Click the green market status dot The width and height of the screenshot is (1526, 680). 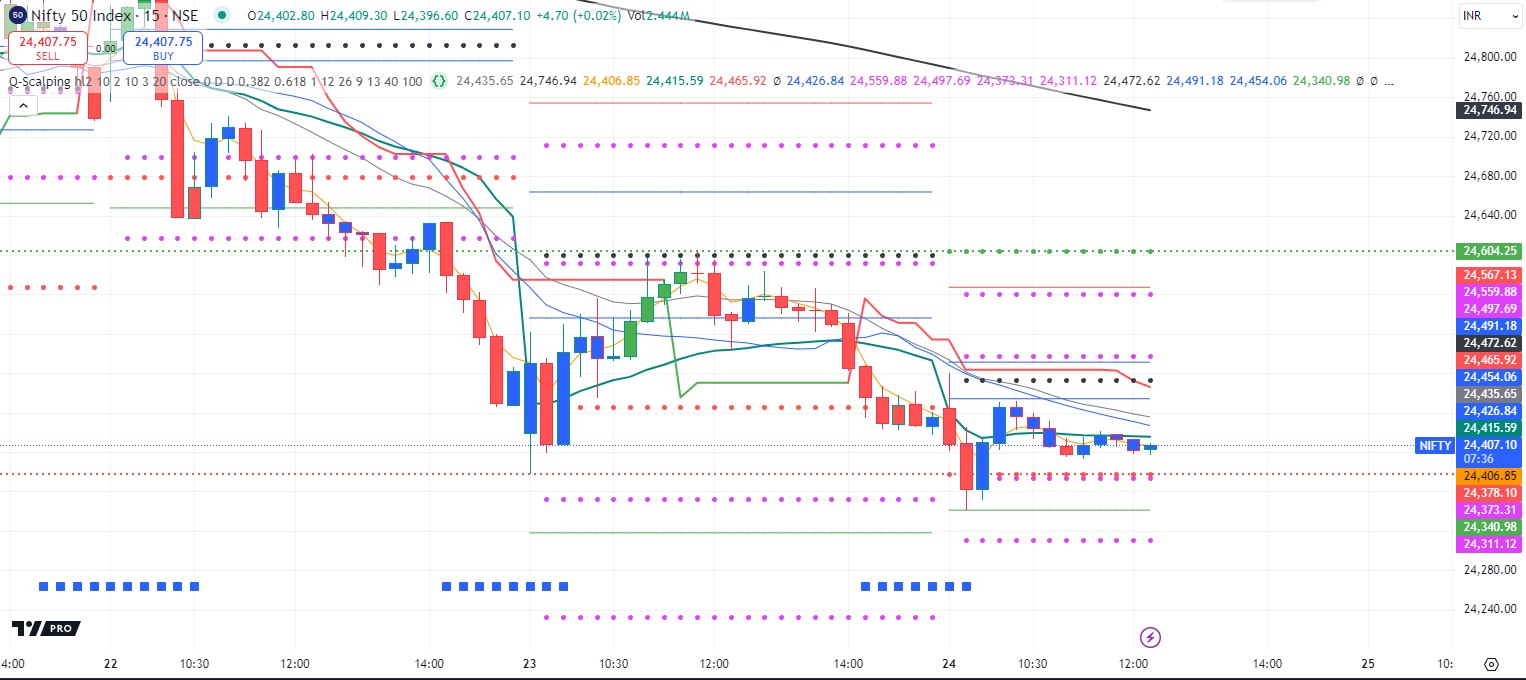(x=221, y=16)
